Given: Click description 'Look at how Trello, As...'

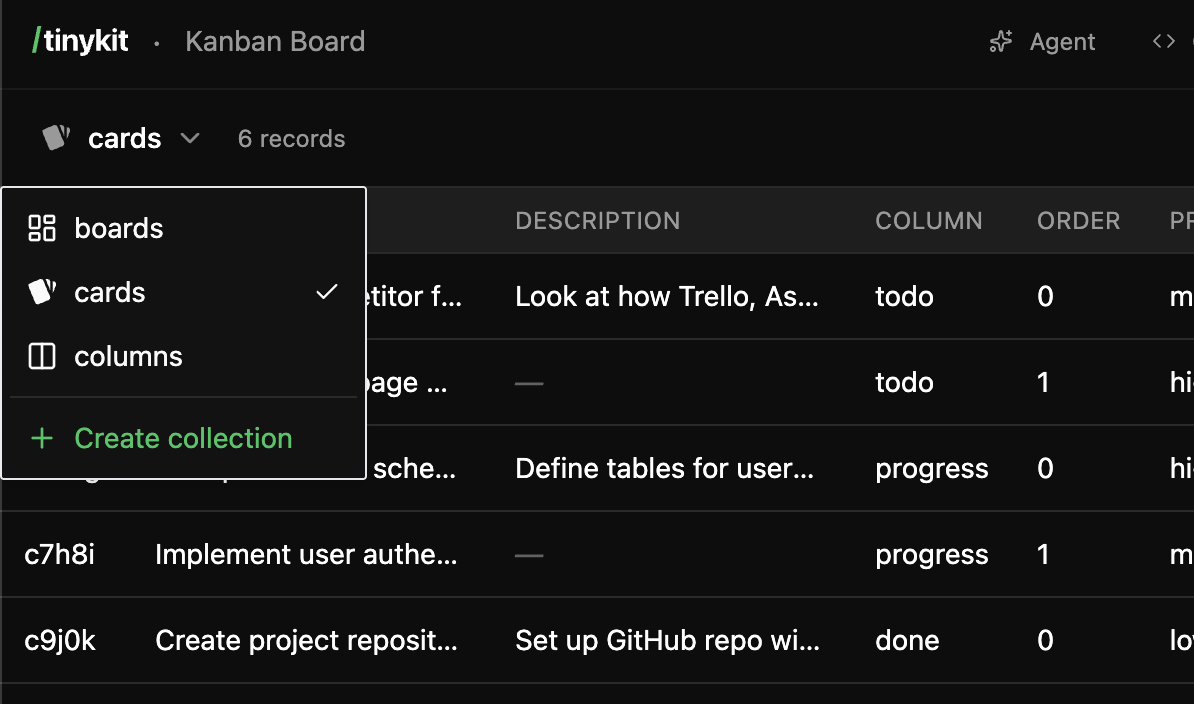Looking at the screenshot, I should [667, 296].
